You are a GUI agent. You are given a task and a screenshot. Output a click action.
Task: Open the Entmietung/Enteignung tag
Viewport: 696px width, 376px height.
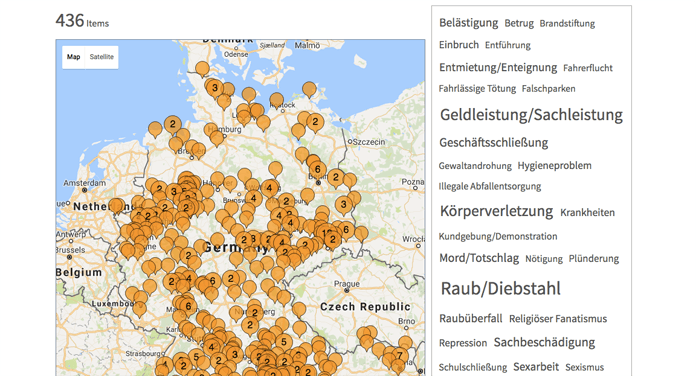click(x=498, y=67)
